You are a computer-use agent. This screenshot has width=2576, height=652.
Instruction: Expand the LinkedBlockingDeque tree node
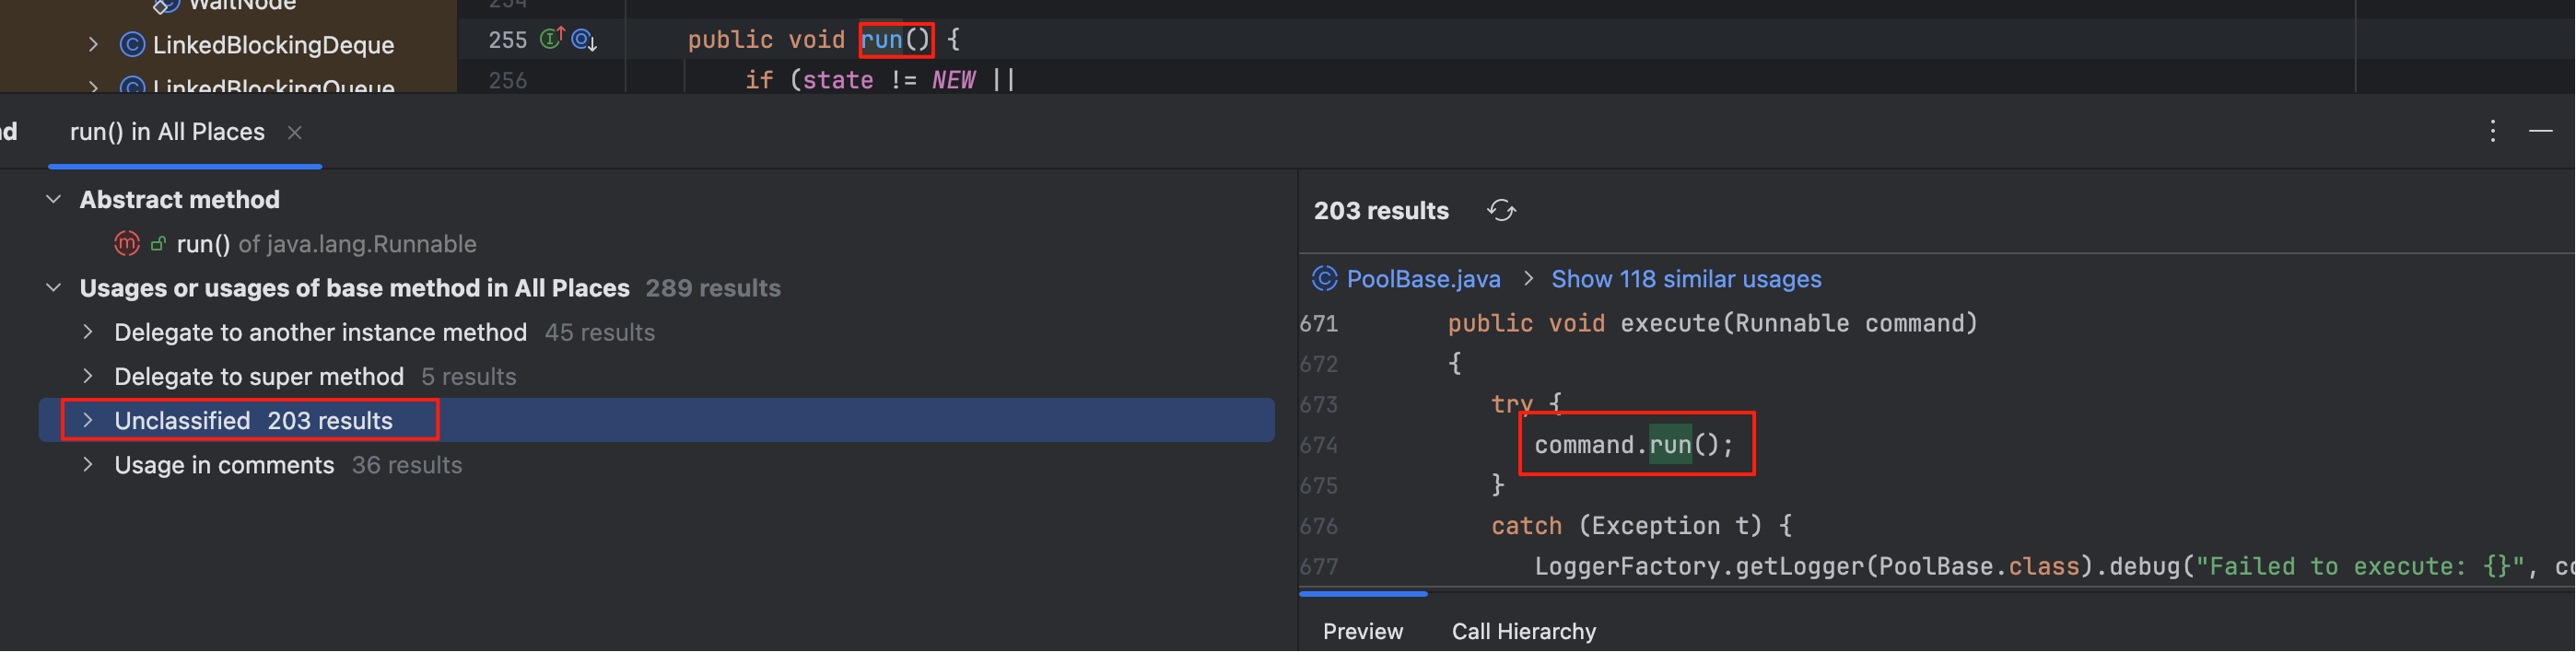pyautogui.click(x=93, y=45)
